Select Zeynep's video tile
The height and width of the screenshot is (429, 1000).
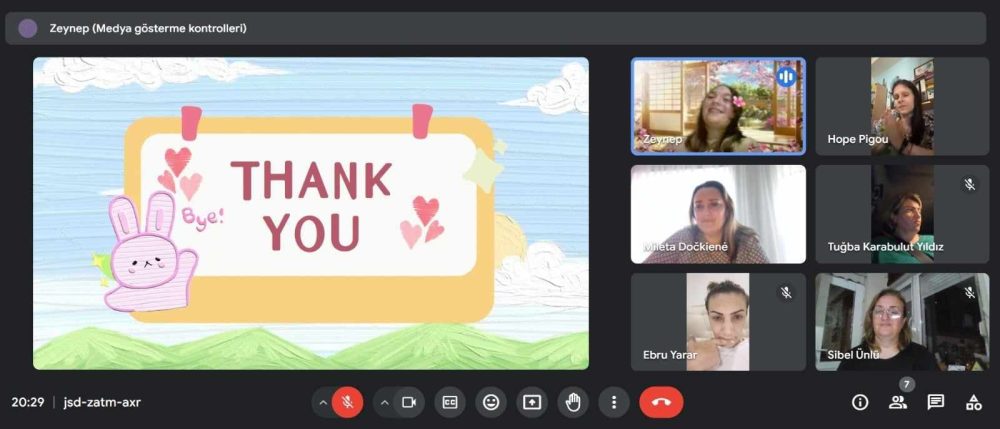pyautogui.click(x=718, y=106)
